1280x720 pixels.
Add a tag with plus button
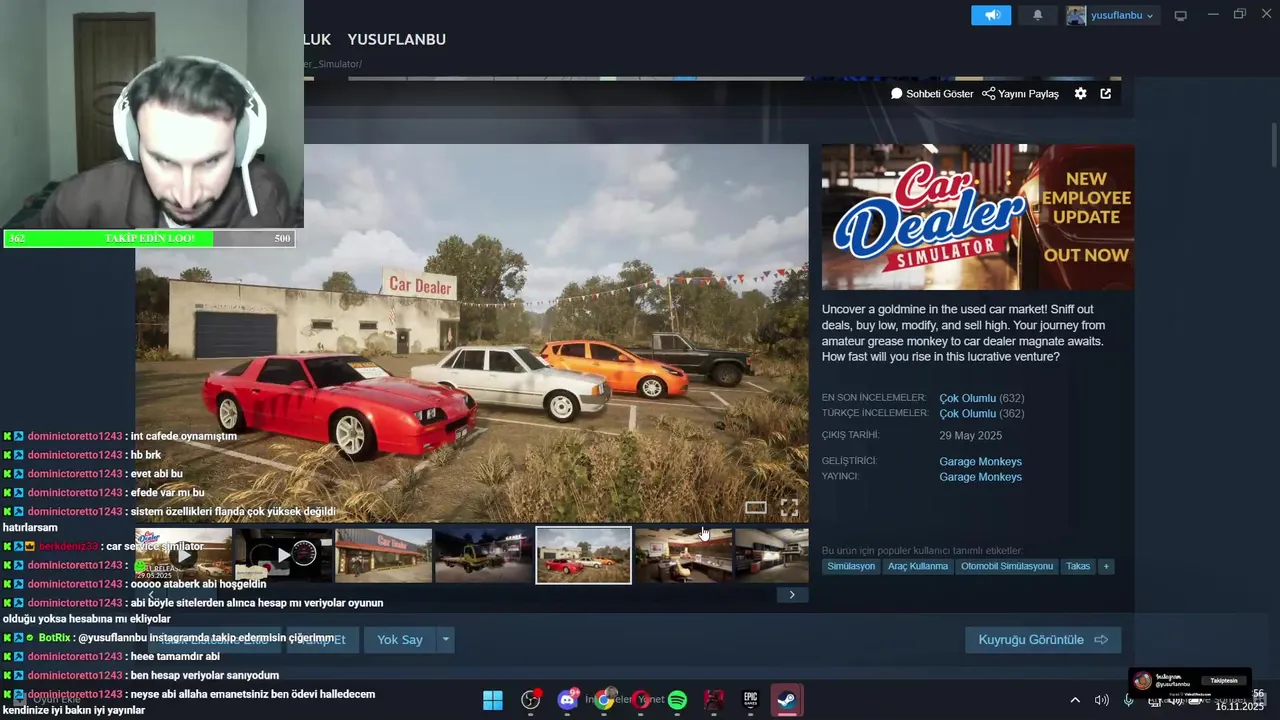click(x=1105, y=566)
